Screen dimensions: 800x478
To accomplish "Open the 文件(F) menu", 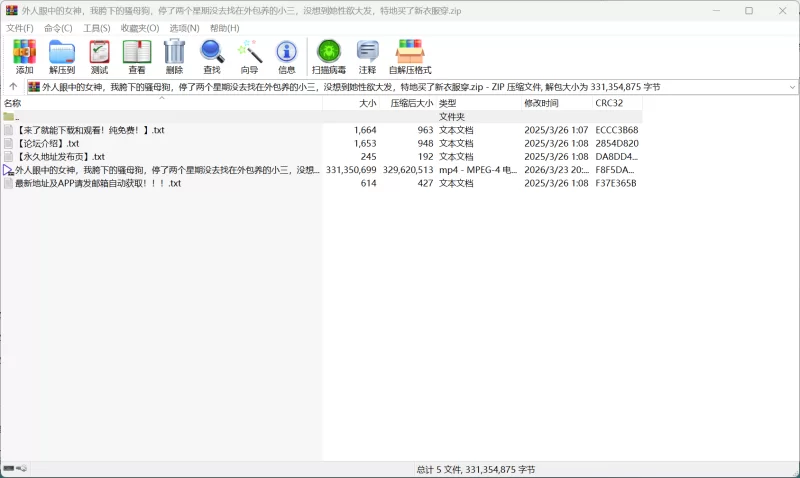I will [20, 28].
